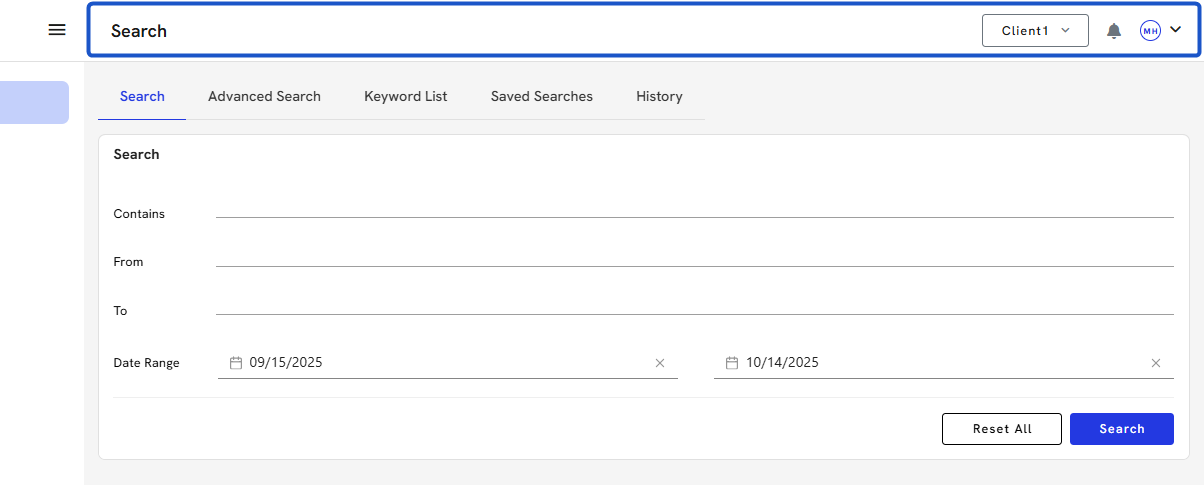Expand the user profile chevron
1204x485 pixels.
tap(1176, 30)
